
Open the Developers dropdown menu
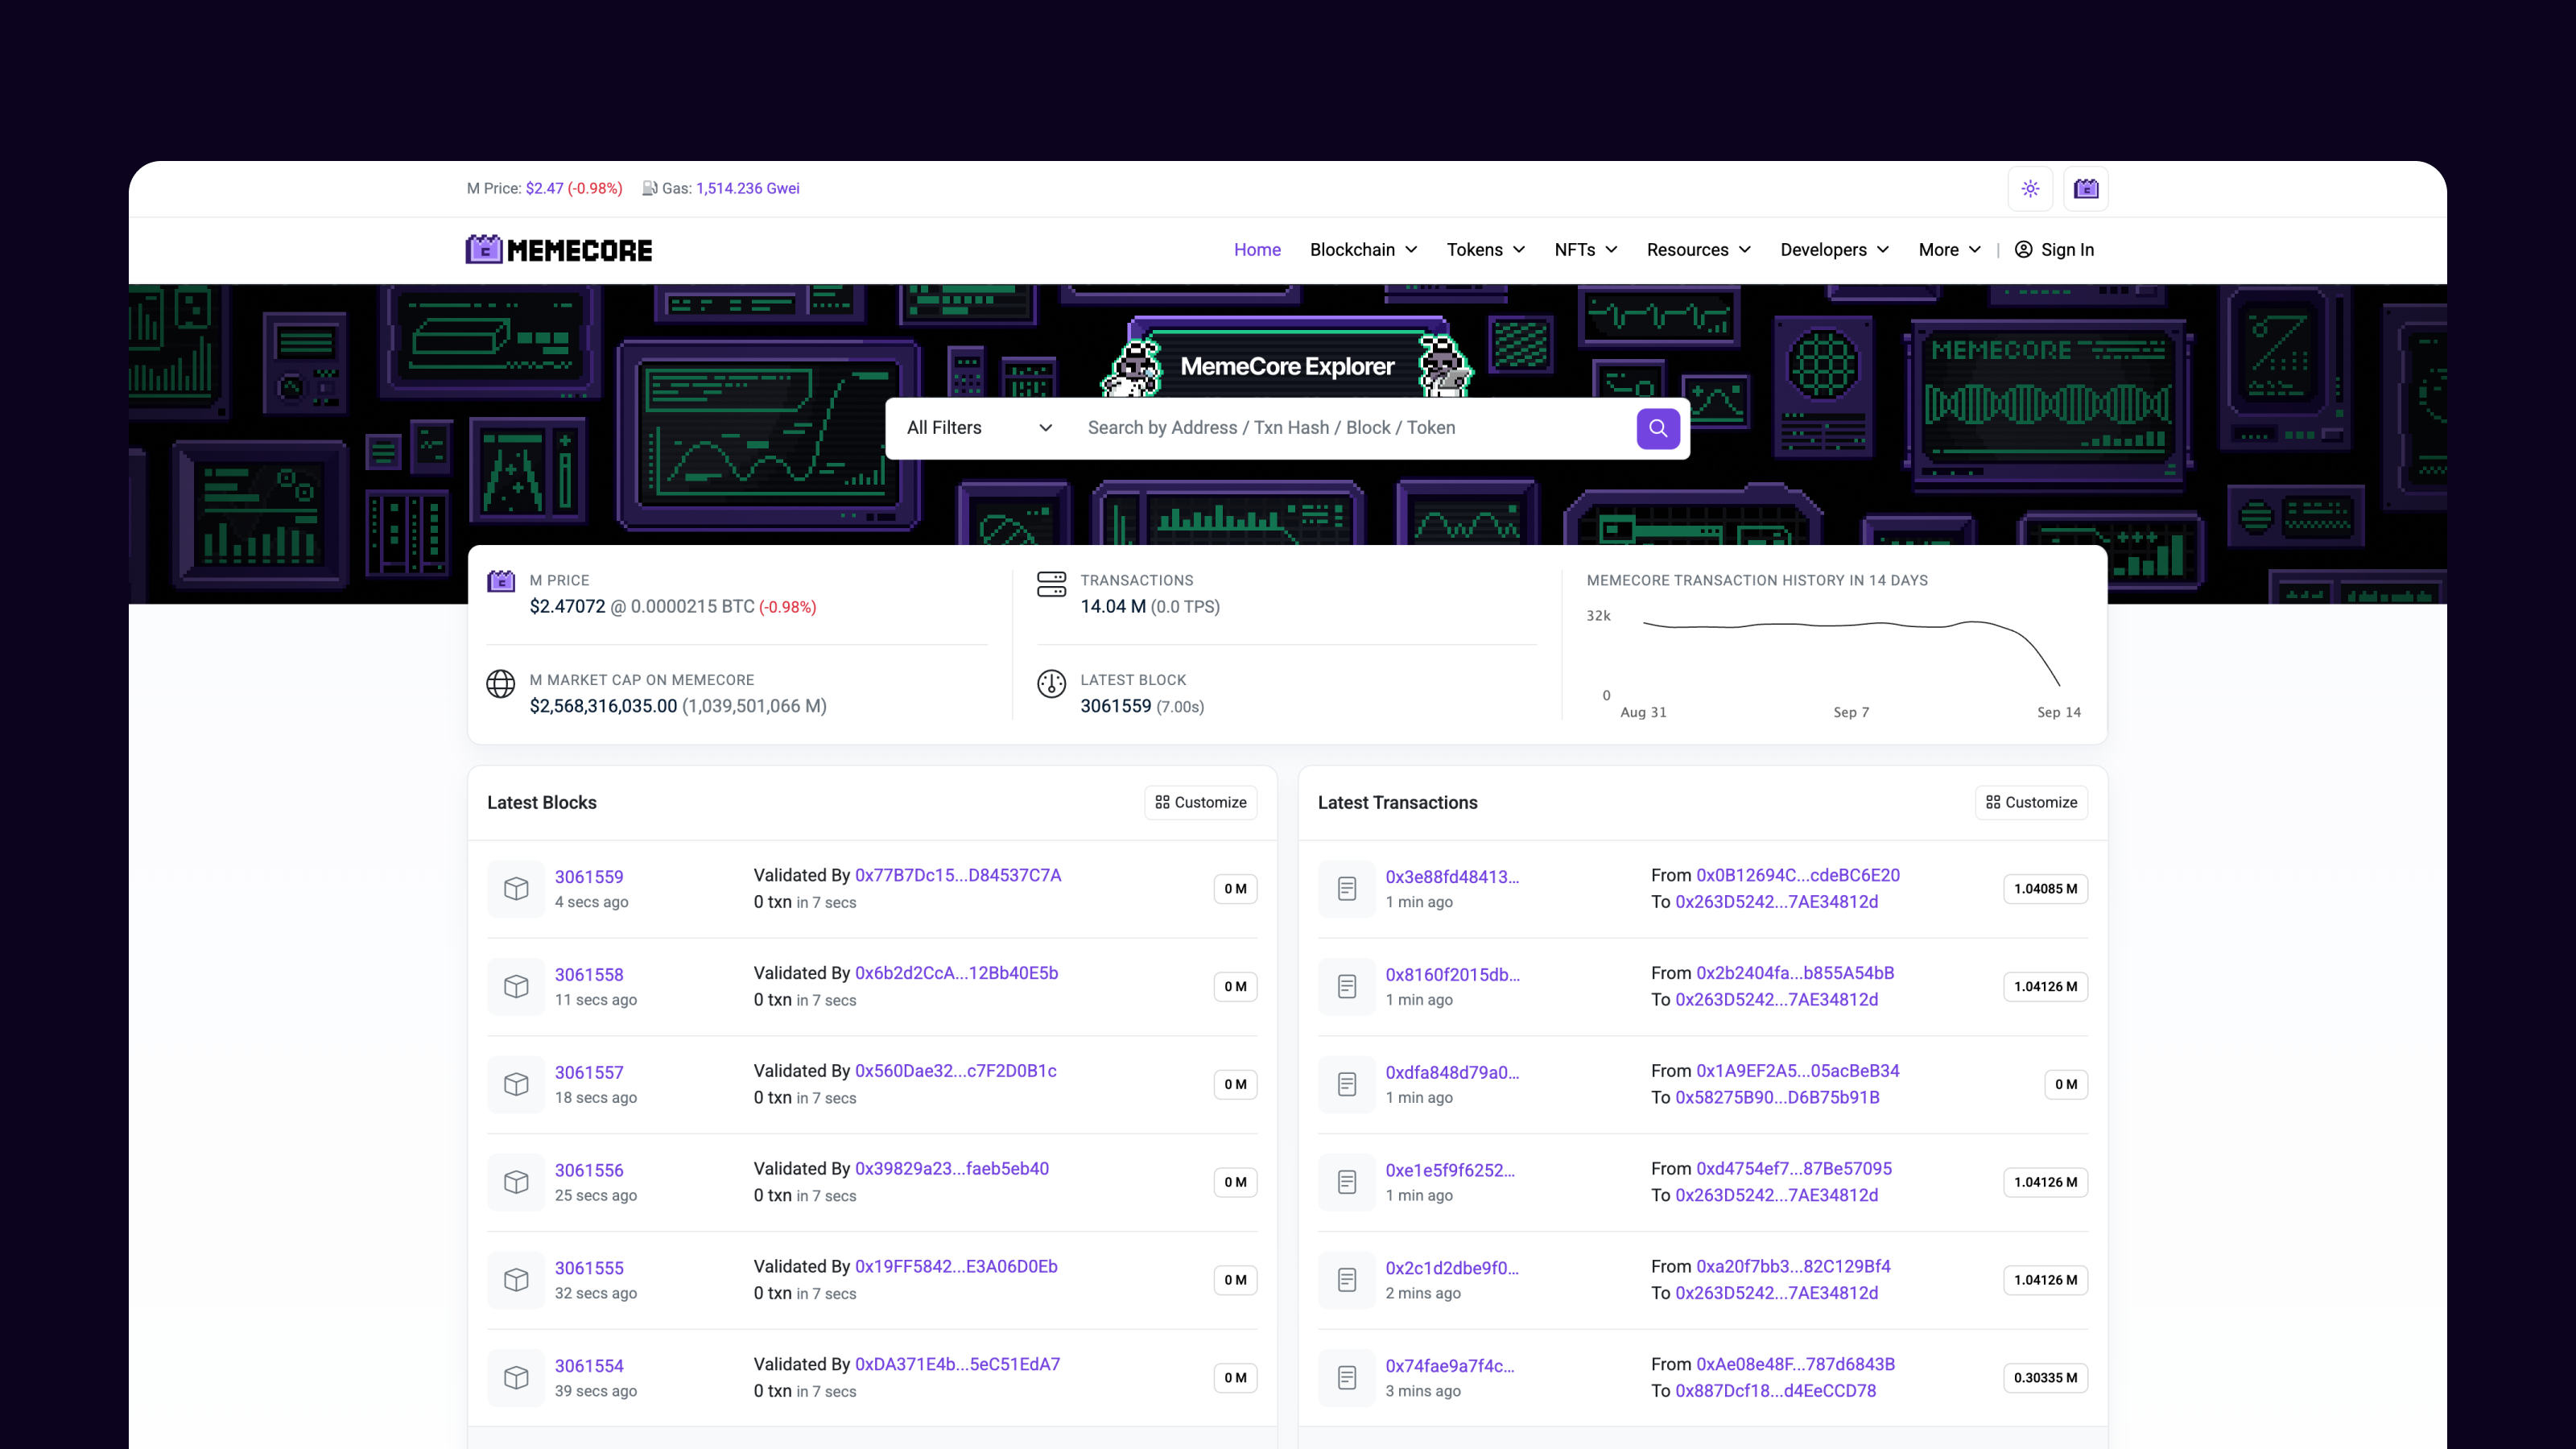click(1834, 250)
